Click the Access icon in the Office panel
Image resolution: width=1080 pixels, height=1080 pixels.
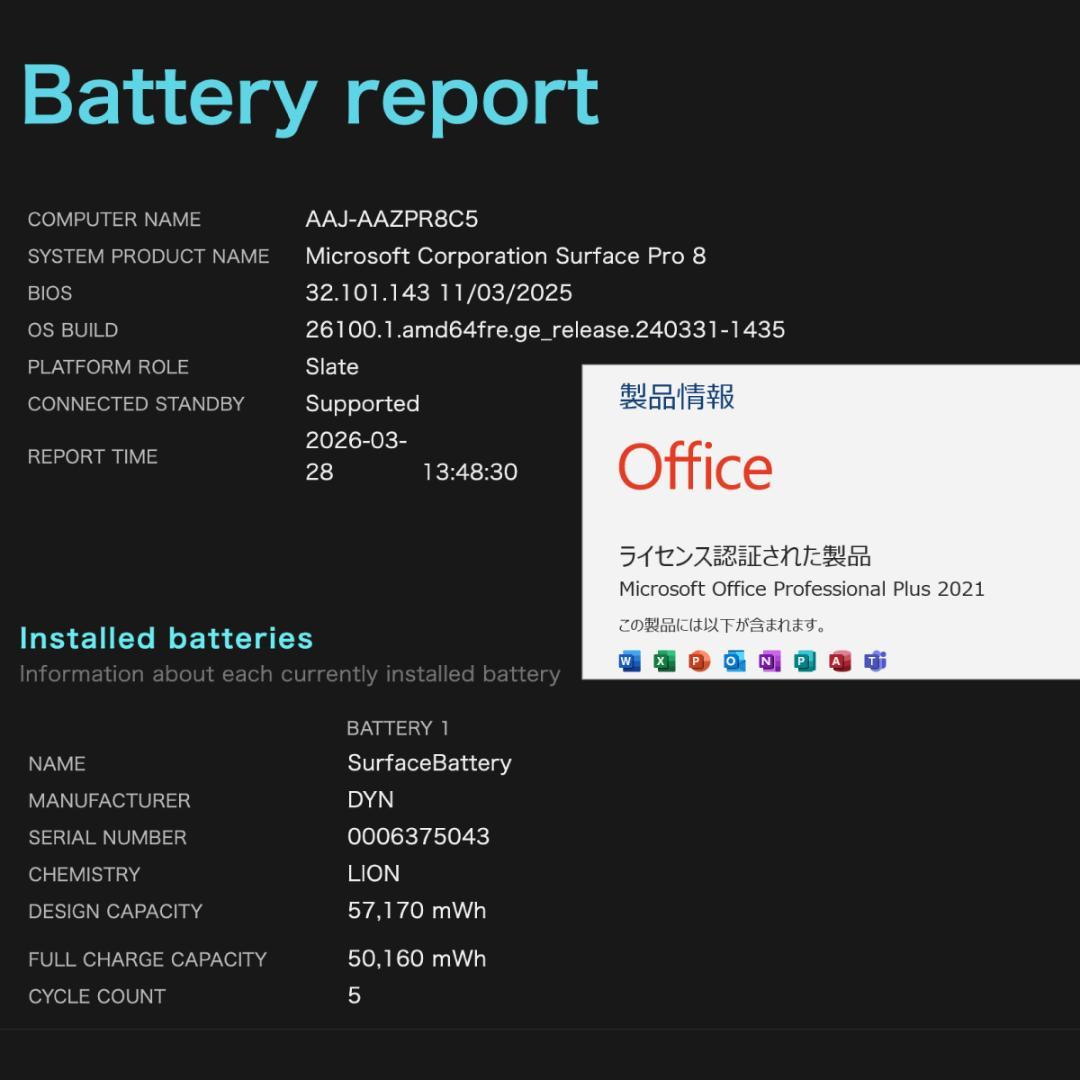coord(840,661)
